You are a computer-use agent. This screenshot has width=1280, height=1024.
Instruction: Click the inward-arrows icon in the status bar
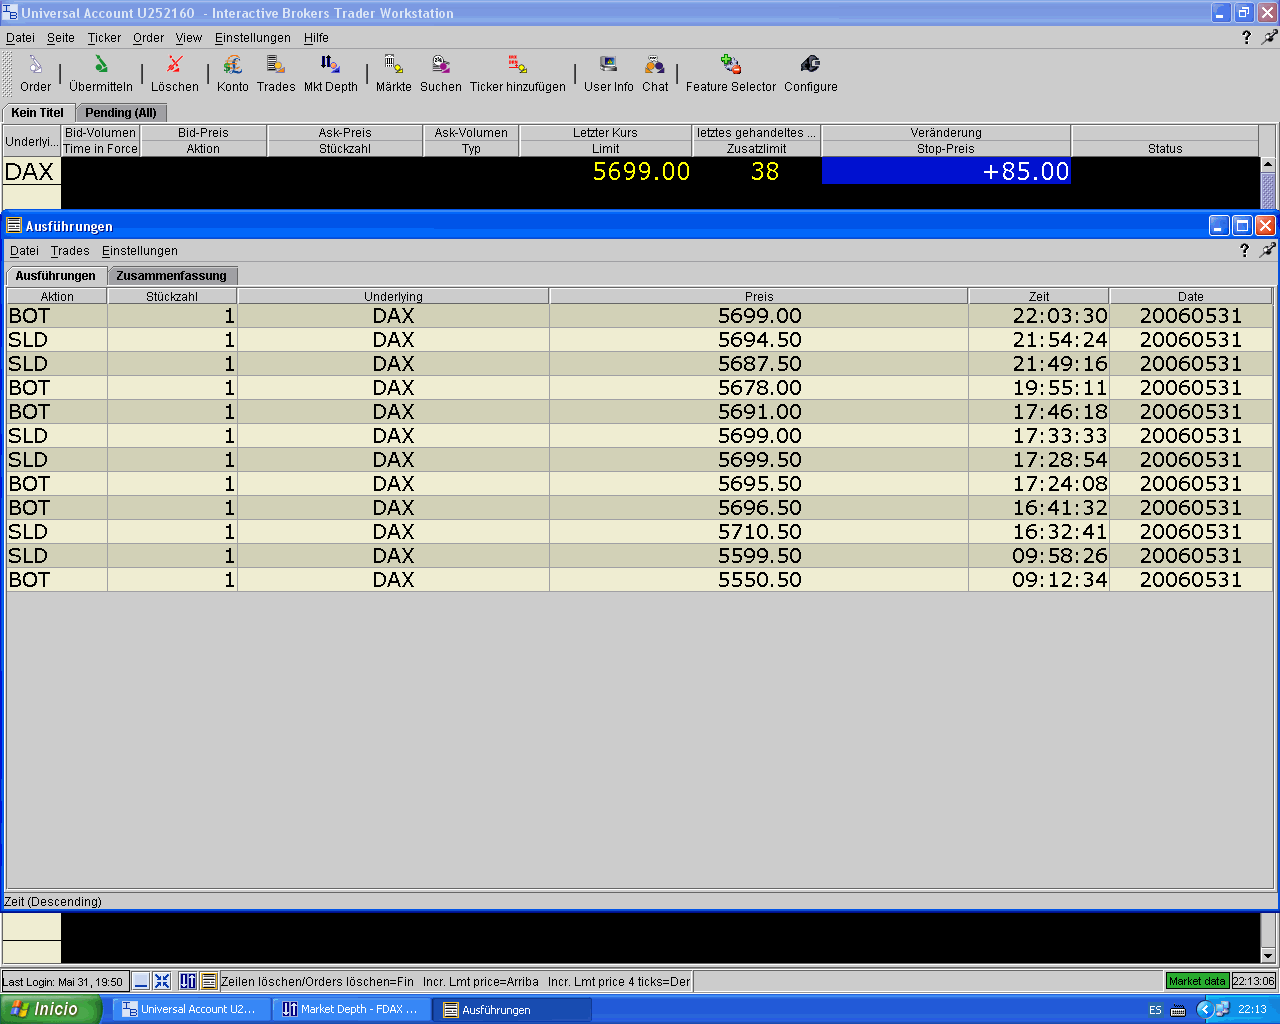(x=162, y=981)
